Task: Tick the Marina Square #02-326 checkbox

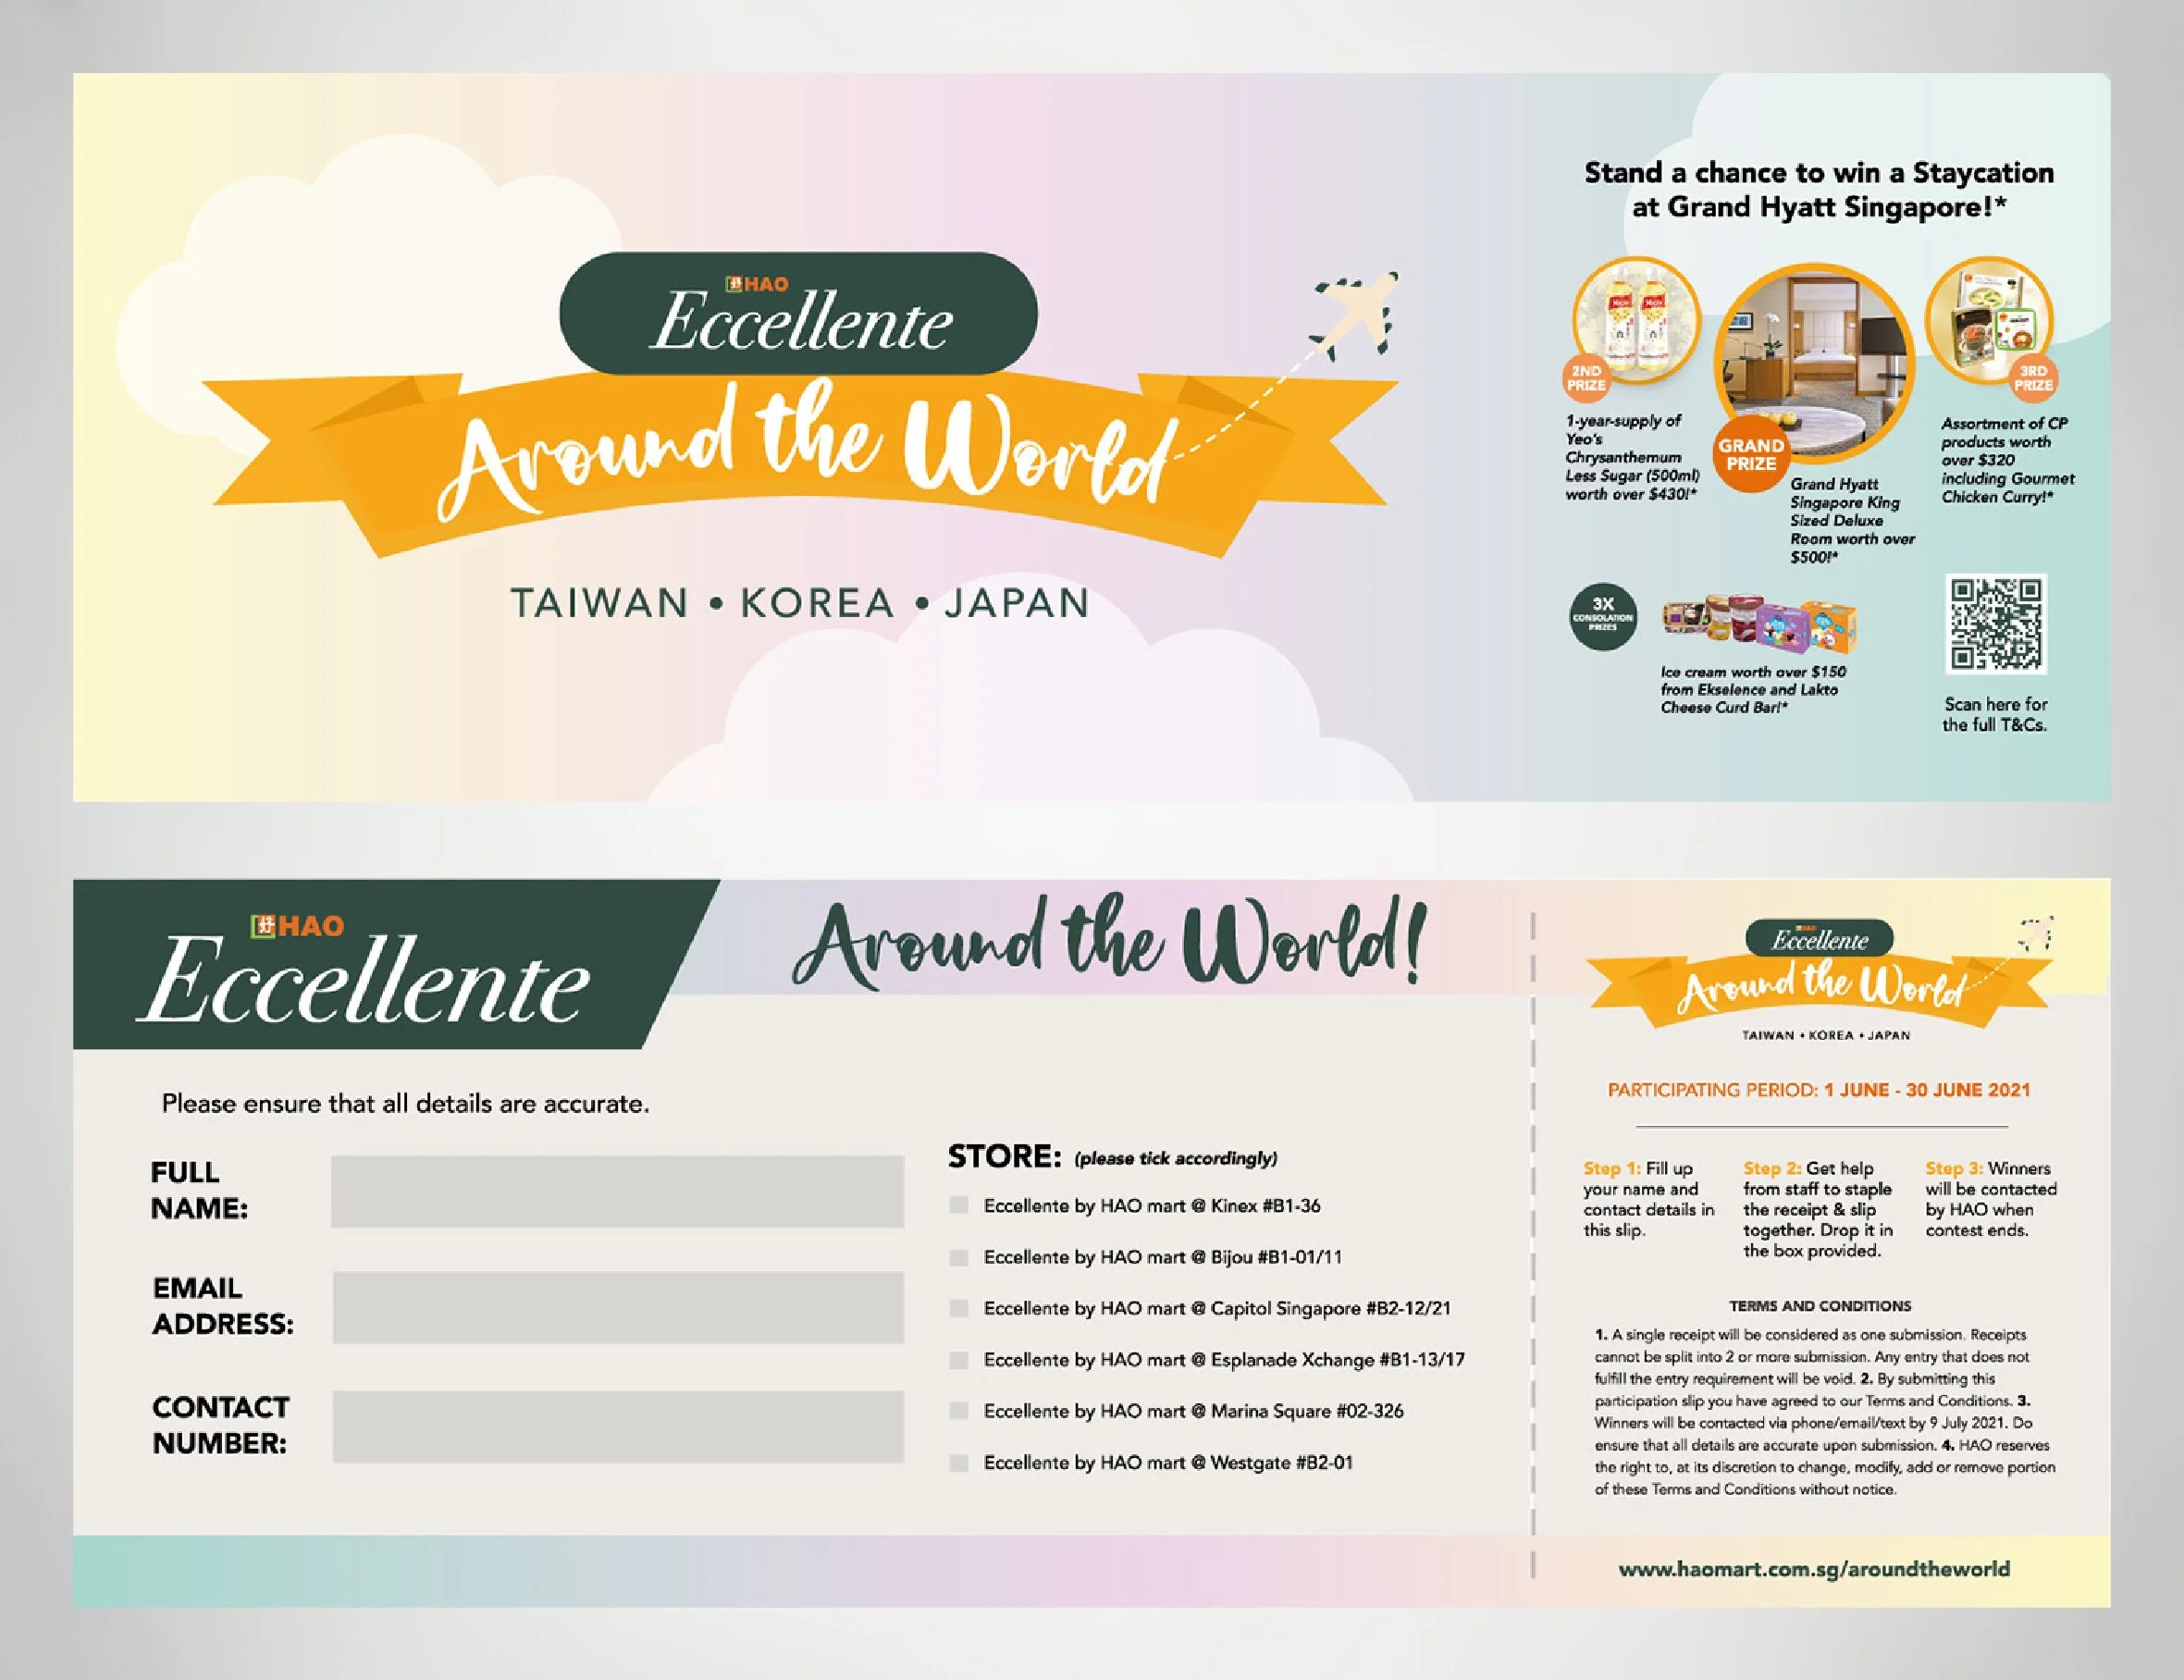Action: click(x=959, y=1411)
